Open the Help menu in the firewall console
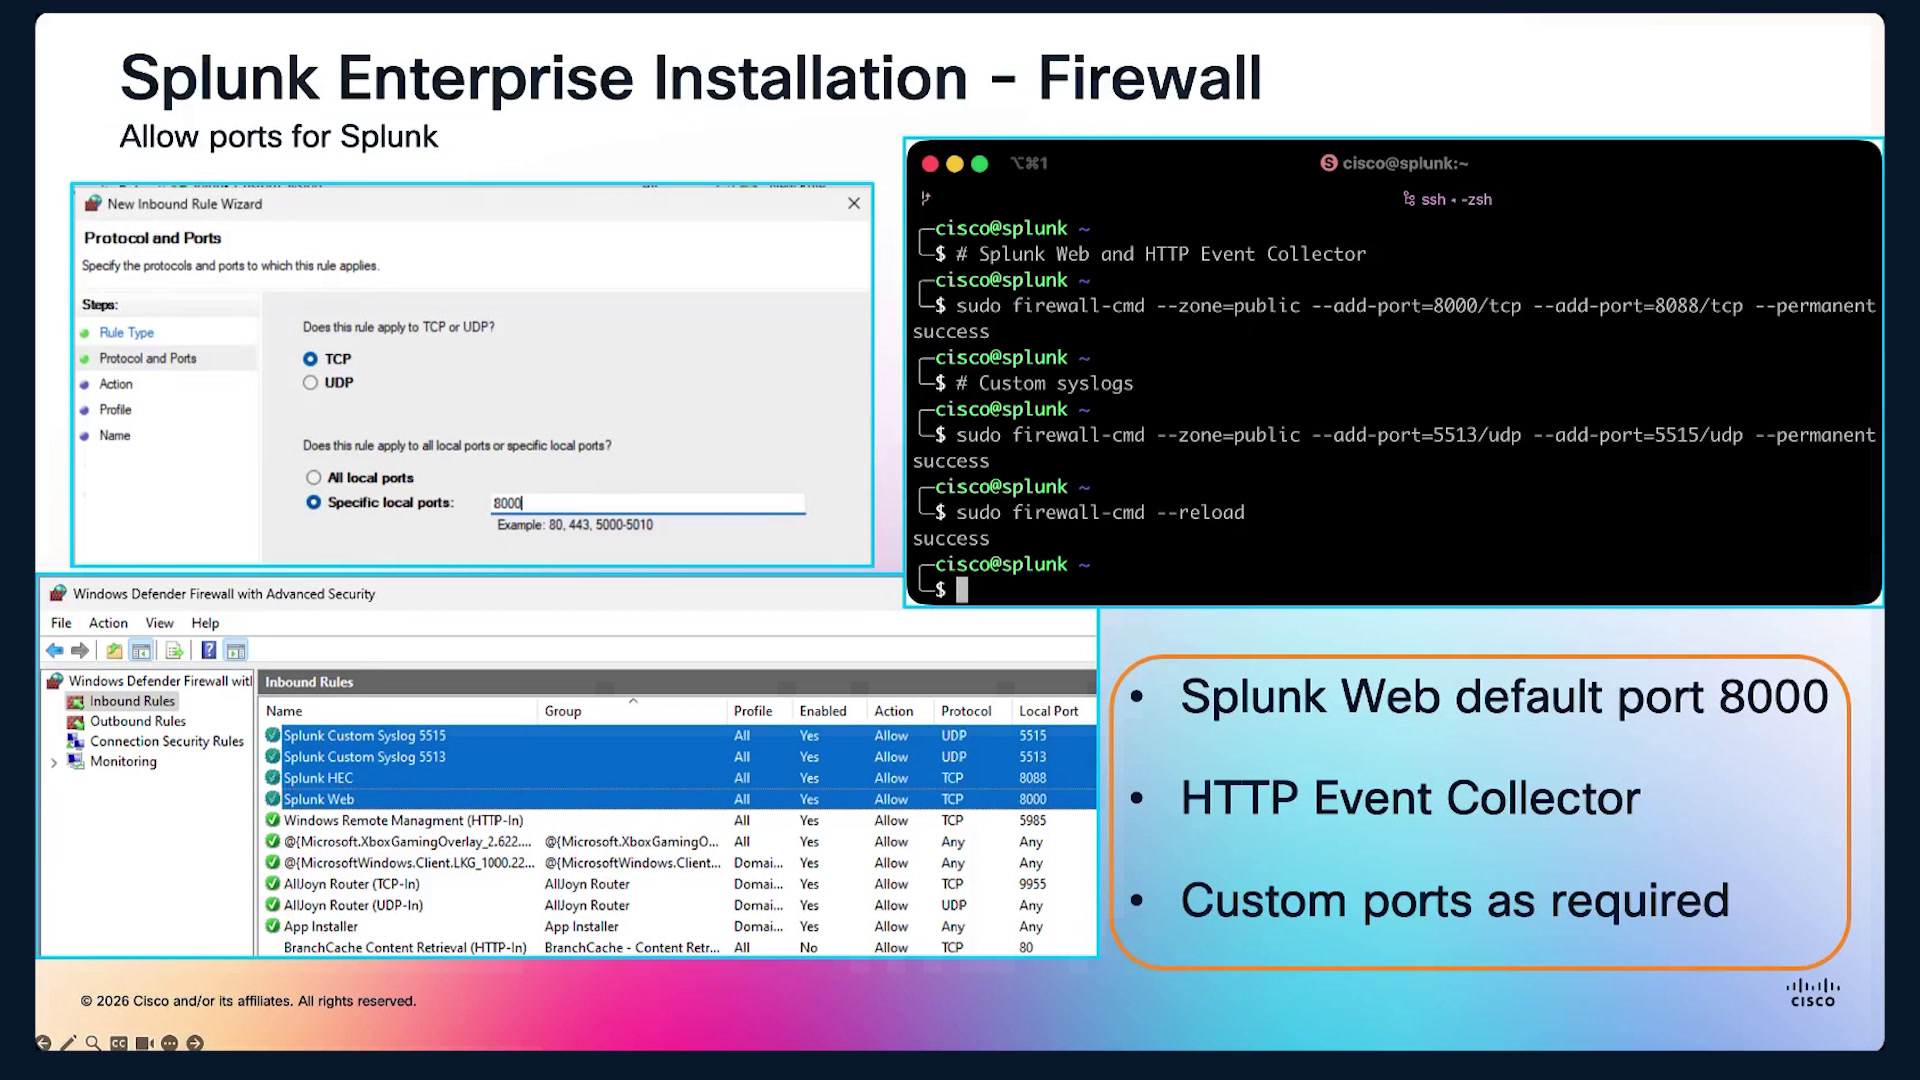1920x1080 pixels. [205, 623]
